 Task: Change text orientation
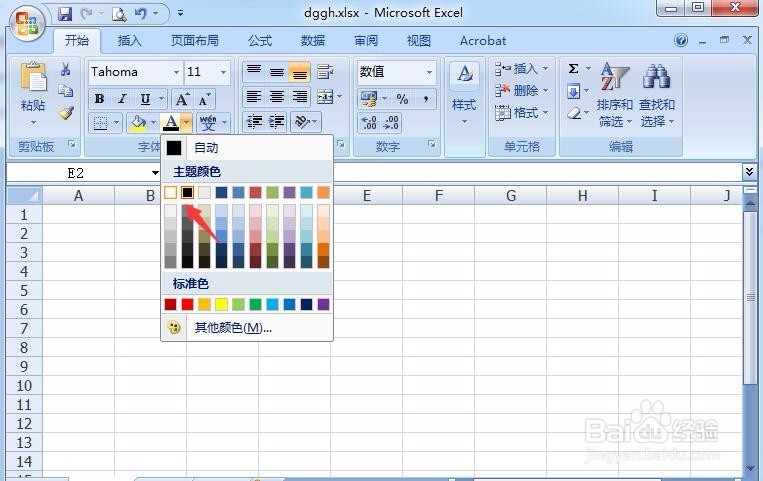coord(303,122)
